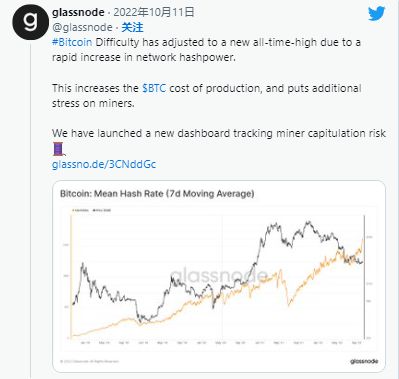
Task: Open the tweet date 2022年10月11日
Action: point(154,12)
